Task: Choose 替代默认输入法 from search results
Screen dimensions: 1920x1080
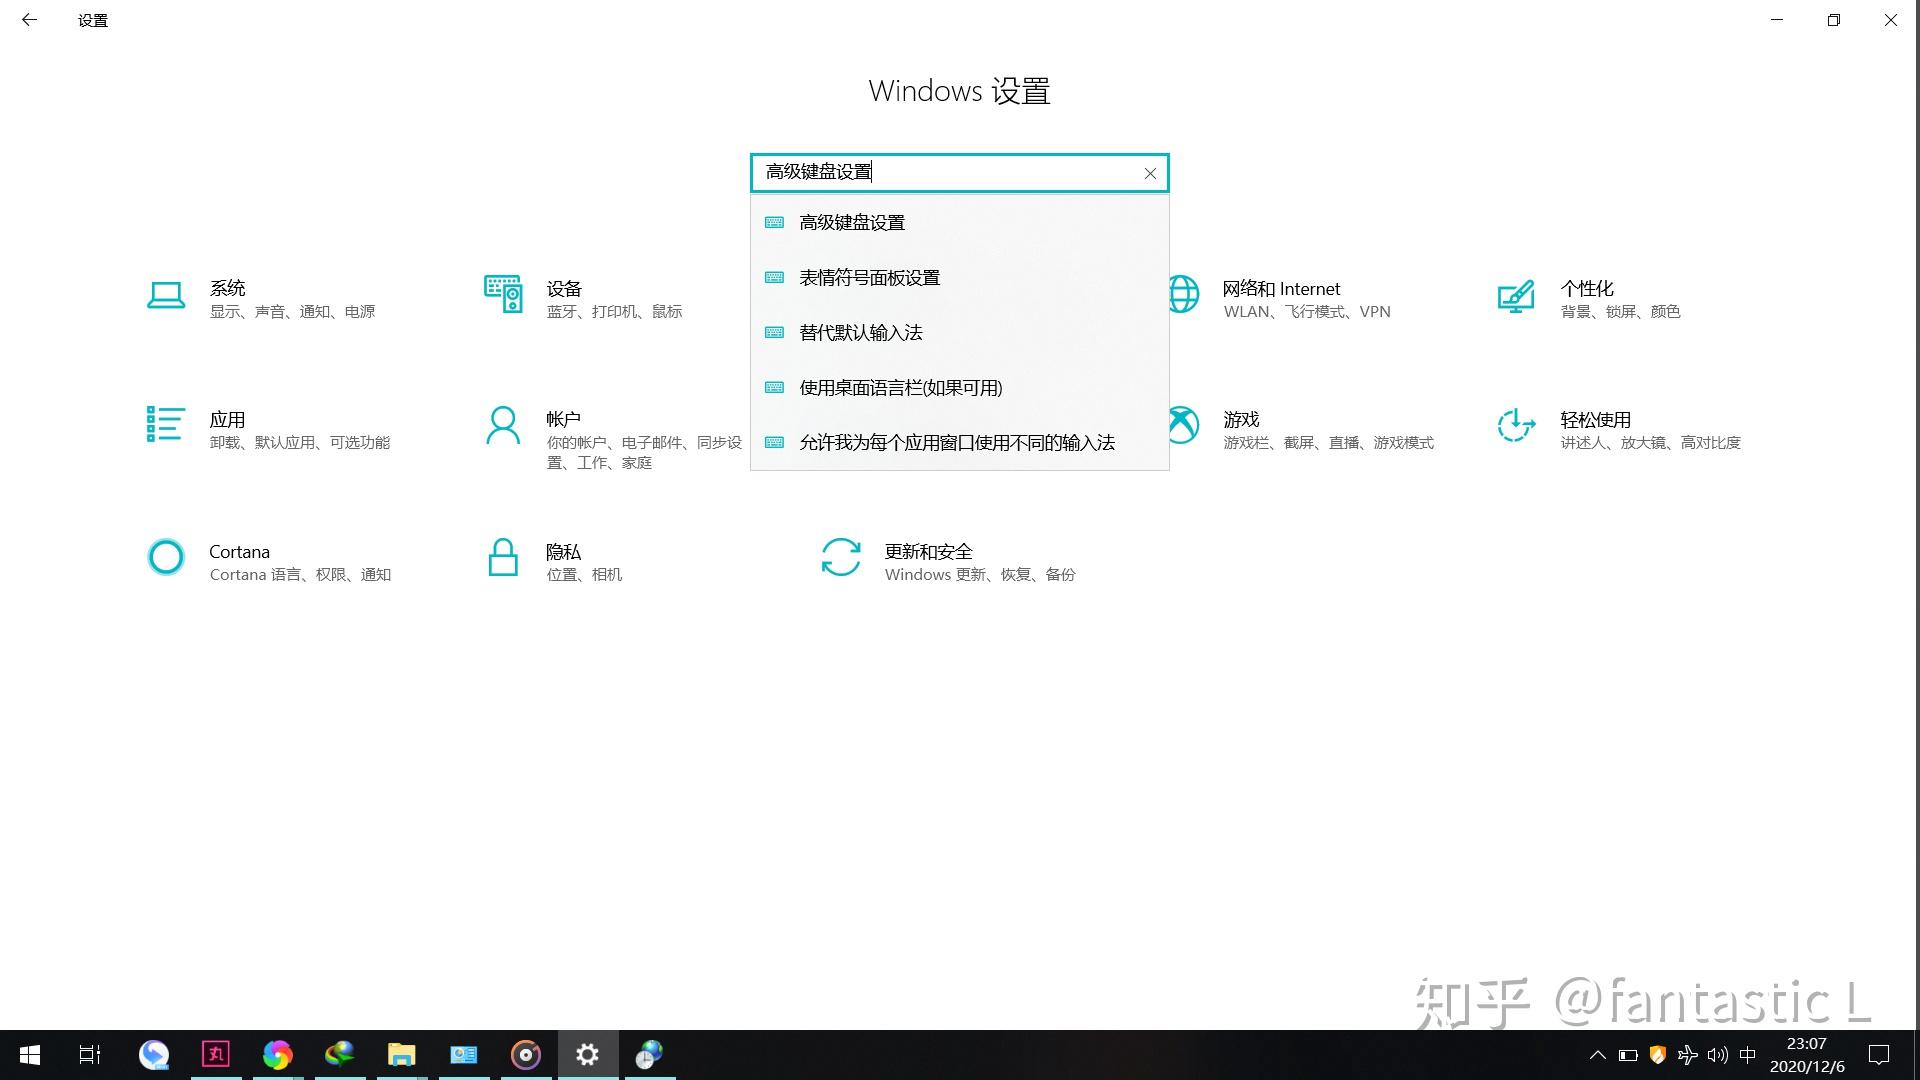Action: 959,332
